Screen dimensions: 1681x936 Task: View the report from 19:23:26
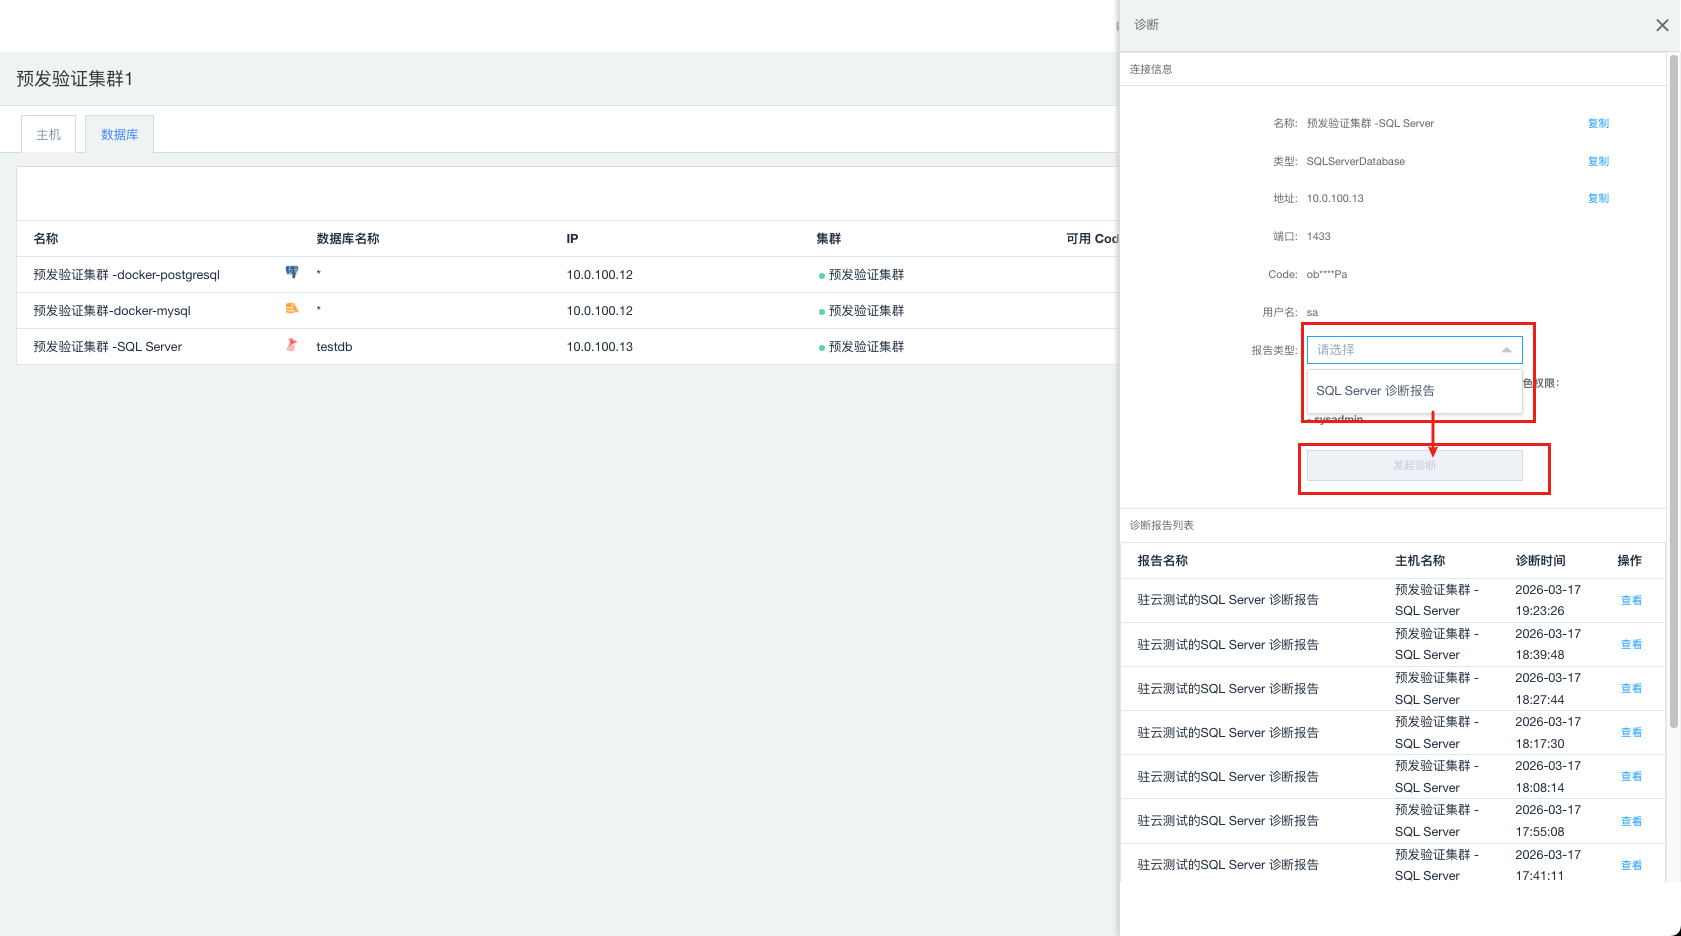point(1631,601)
